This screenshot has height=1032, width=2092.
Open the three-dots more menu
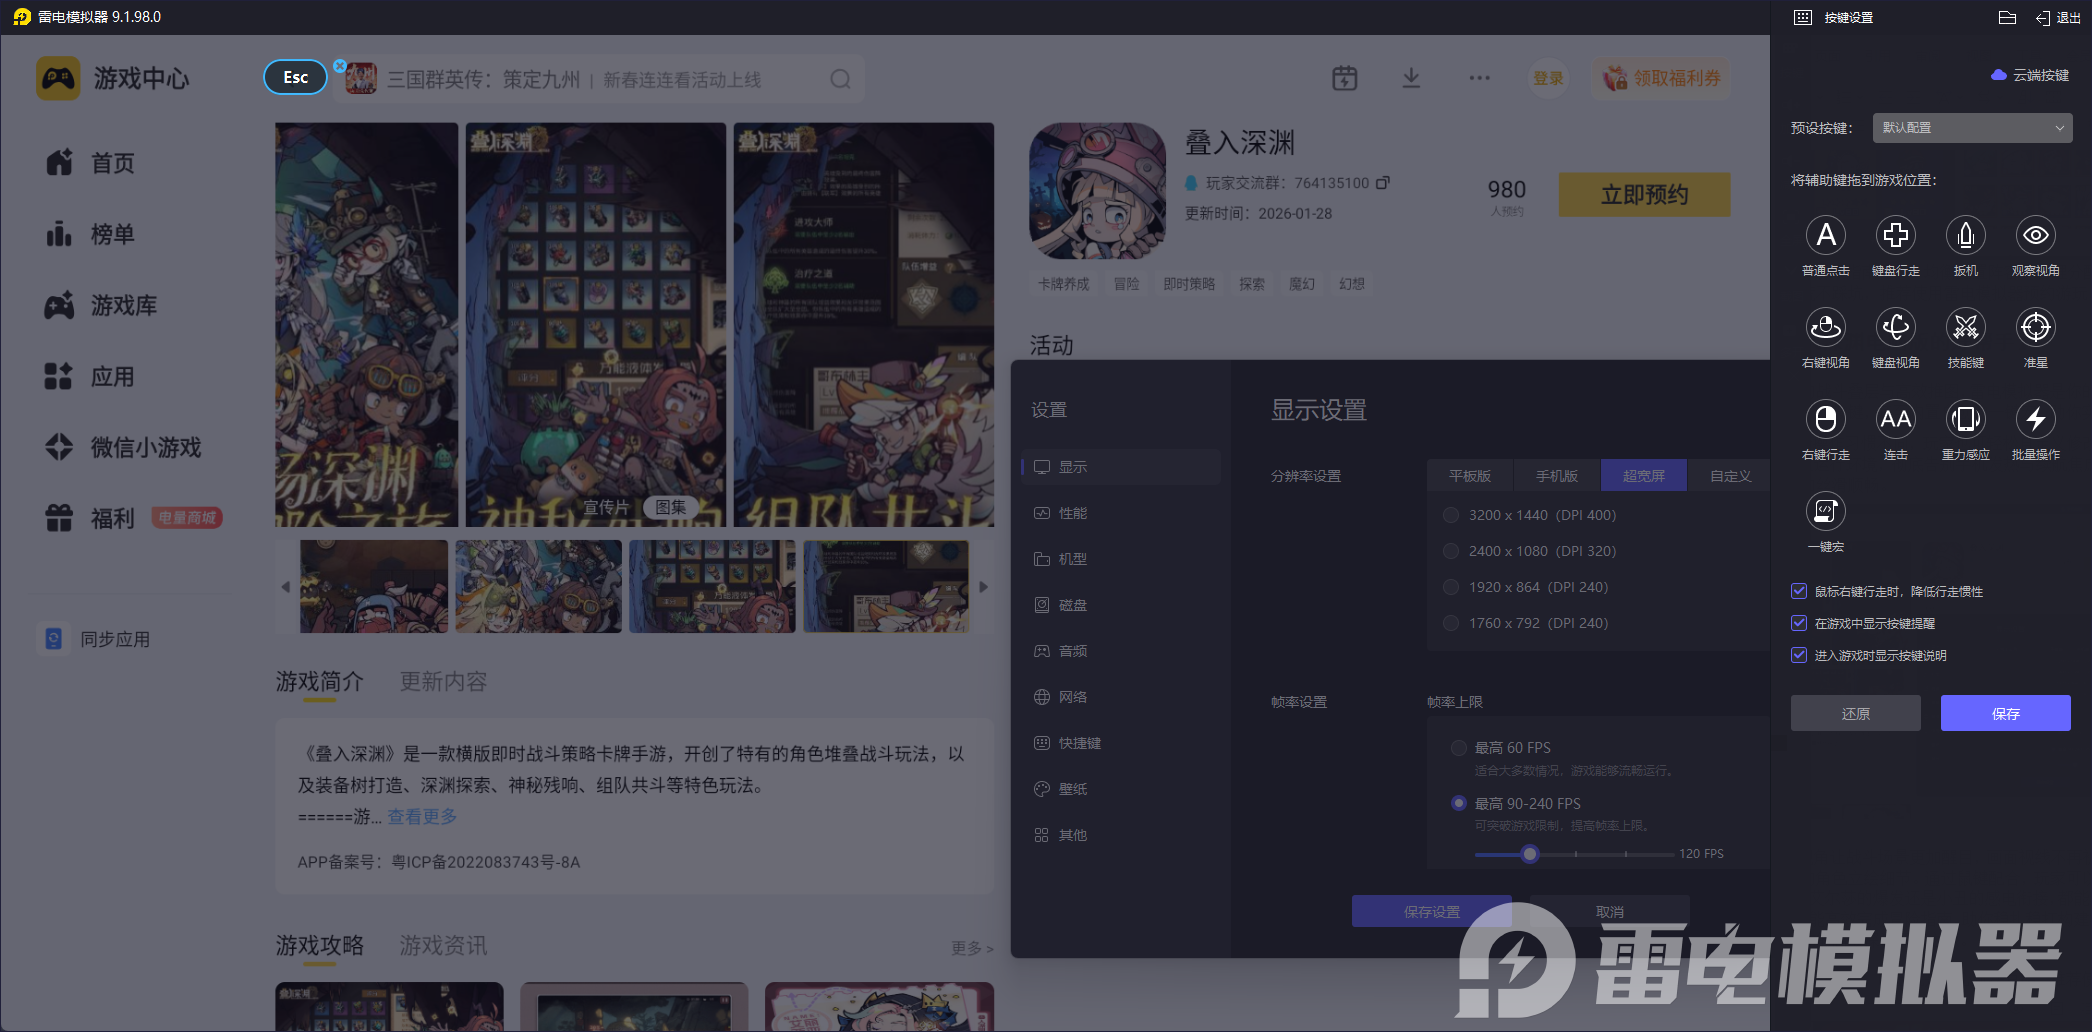click(1479, 78)
